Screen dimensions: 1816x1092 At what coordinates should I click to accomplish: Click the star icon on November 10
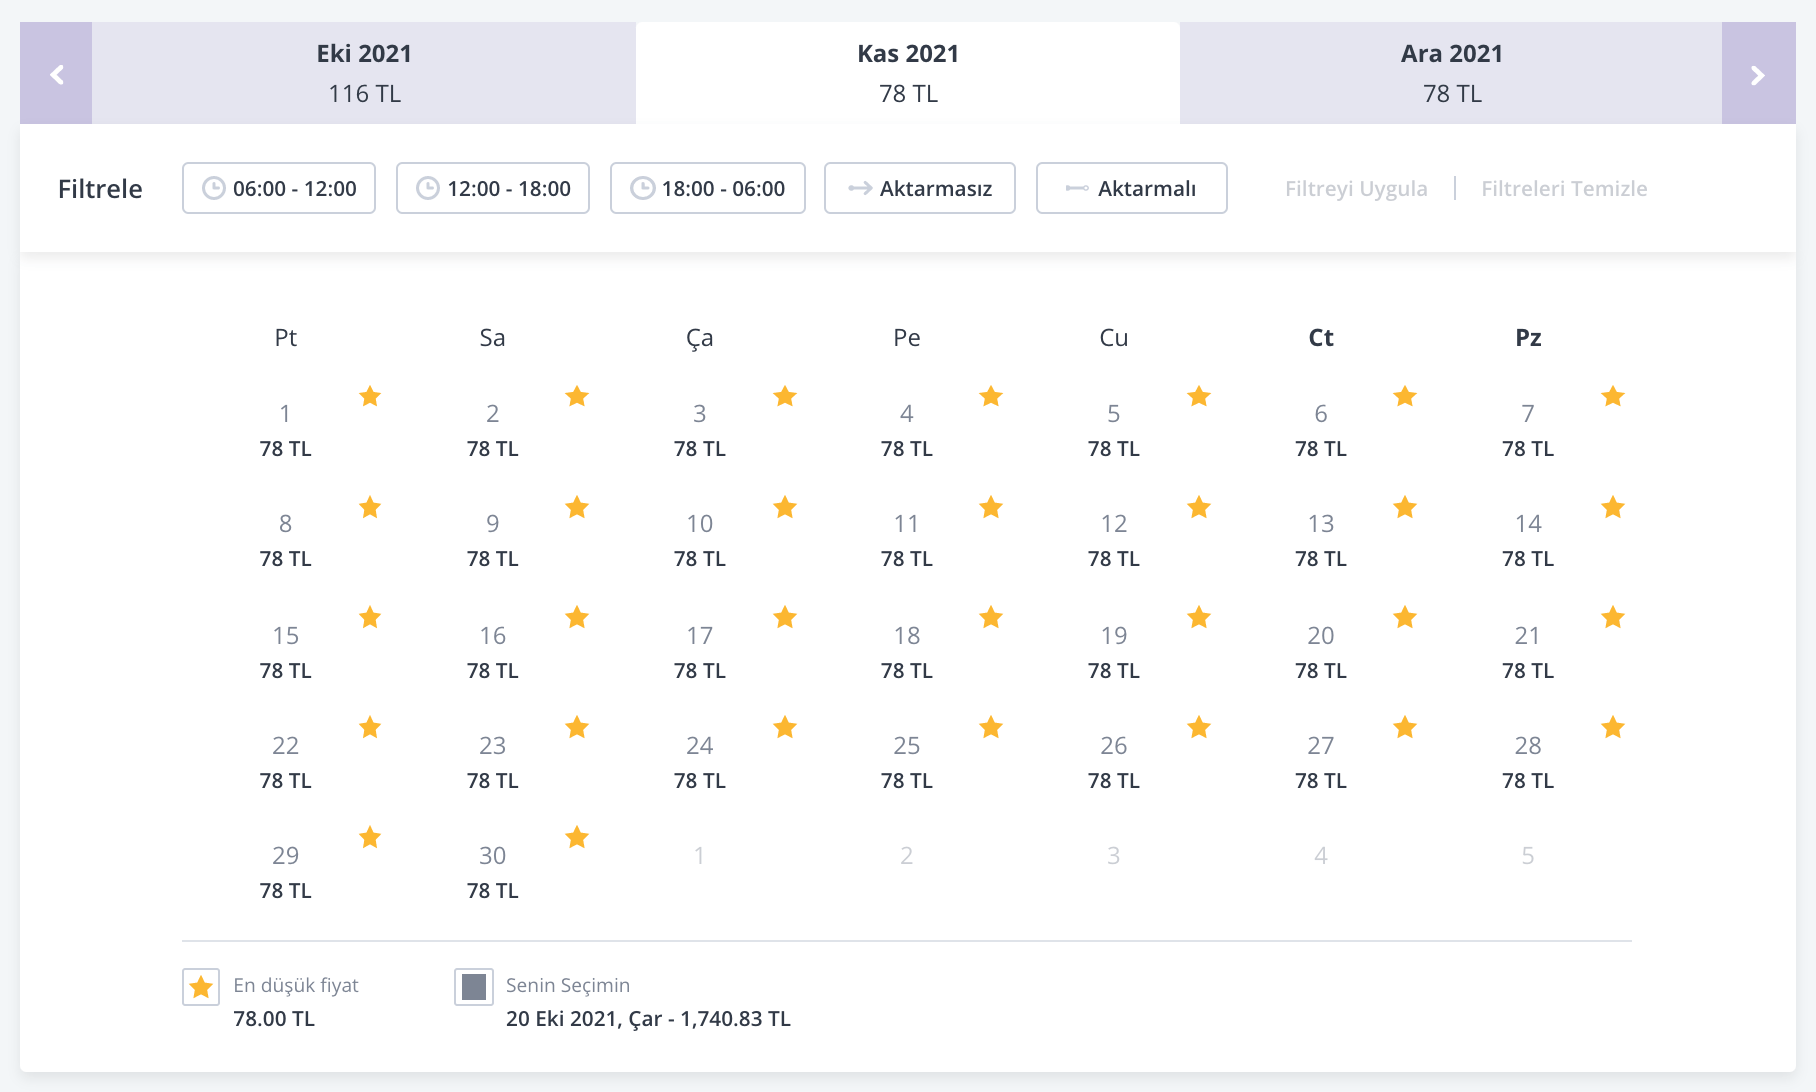(785, 507)
